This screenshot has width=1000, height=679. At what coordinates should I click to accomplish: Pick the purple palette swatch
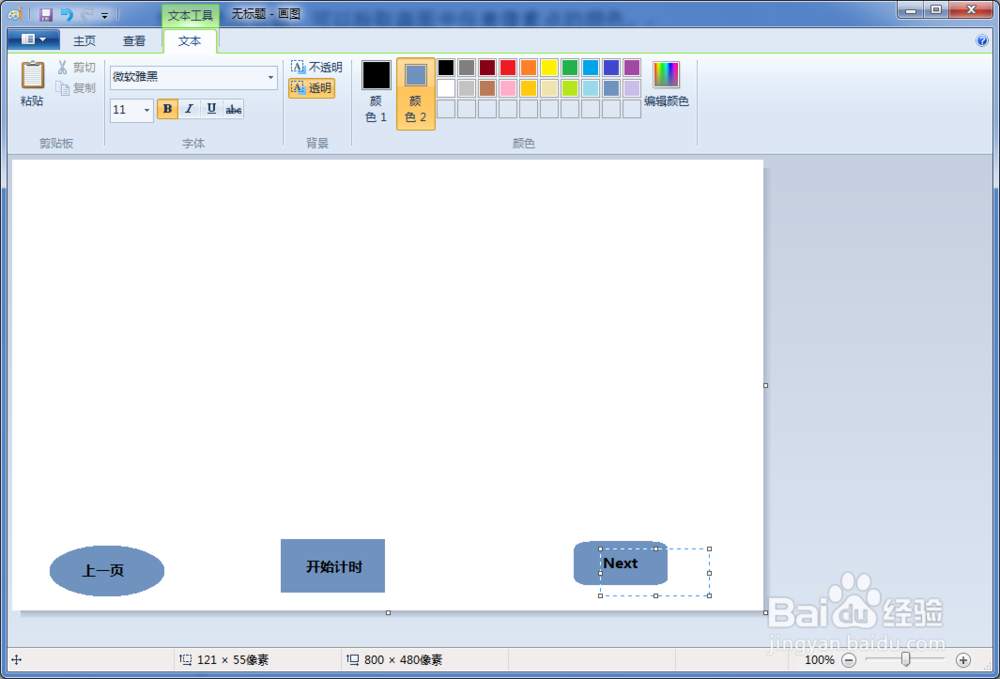pos(631,67)
